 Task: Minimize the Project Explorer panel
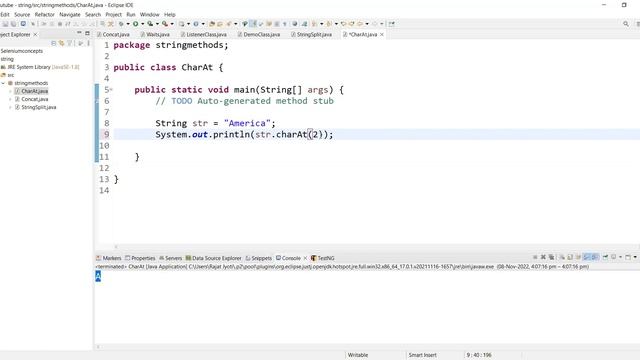point(79,33)
